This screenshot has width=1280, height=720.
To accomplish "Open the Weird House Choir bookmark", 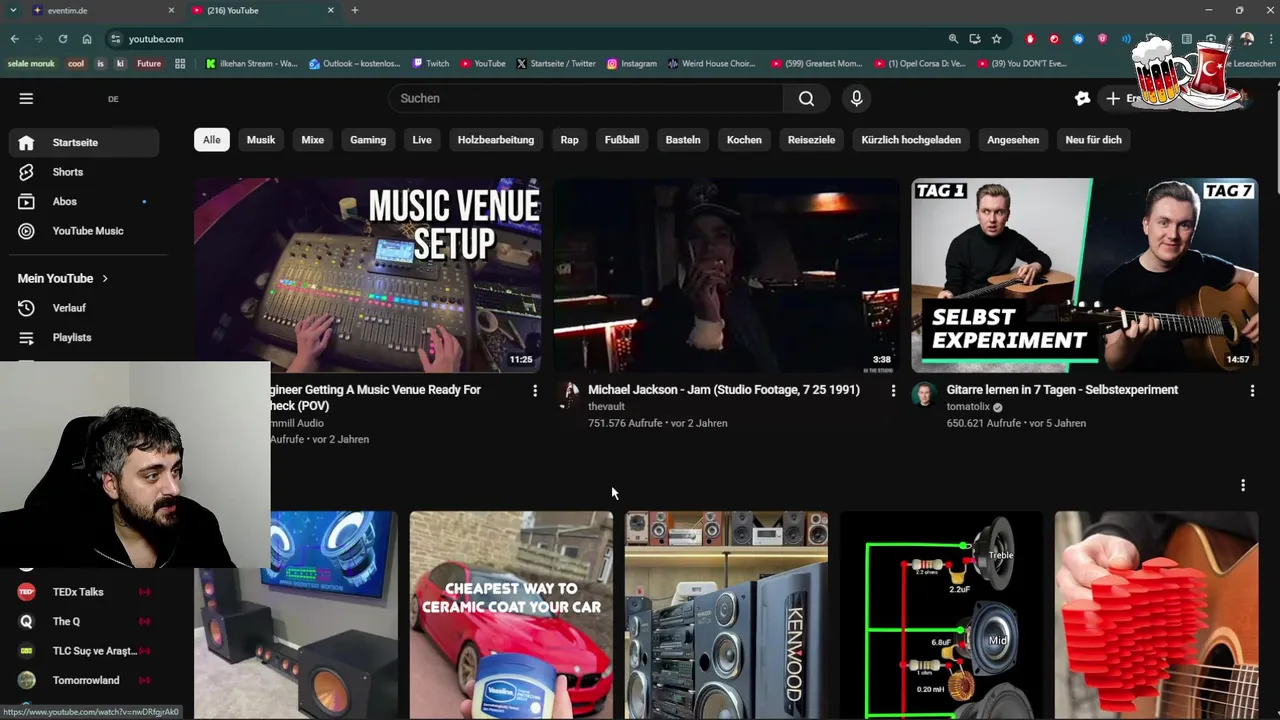I will click(x=712, y=63).
